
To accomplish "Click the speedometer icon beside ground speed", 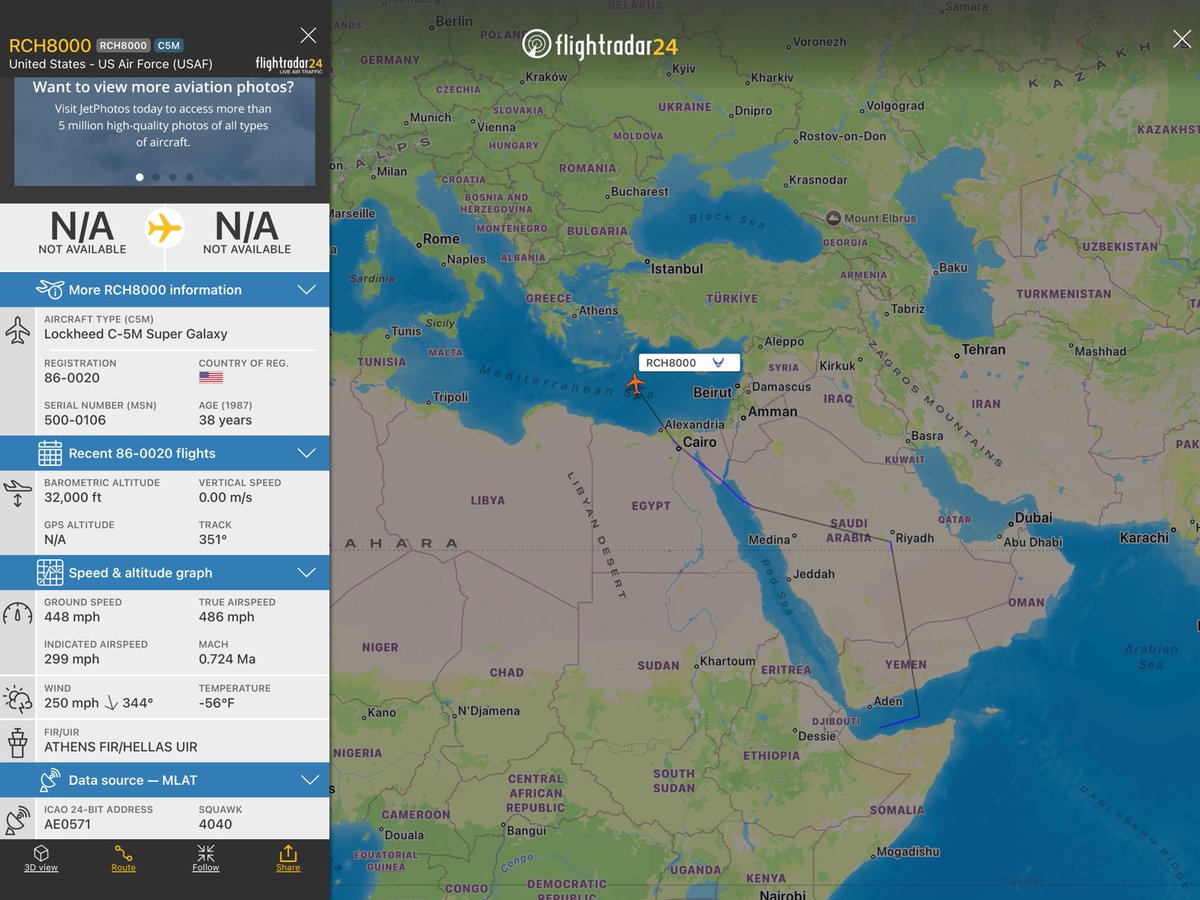I will (x=18, y=613).
